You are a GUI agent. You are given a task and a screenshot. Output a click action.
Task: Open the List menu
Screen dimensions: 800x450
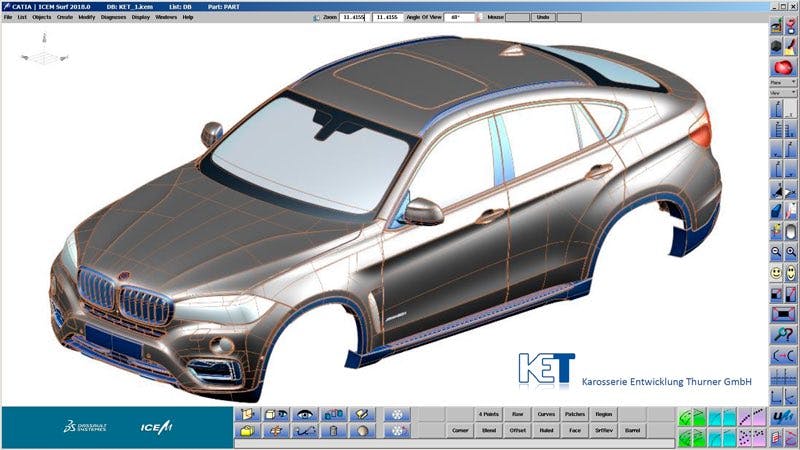[22, 17]
